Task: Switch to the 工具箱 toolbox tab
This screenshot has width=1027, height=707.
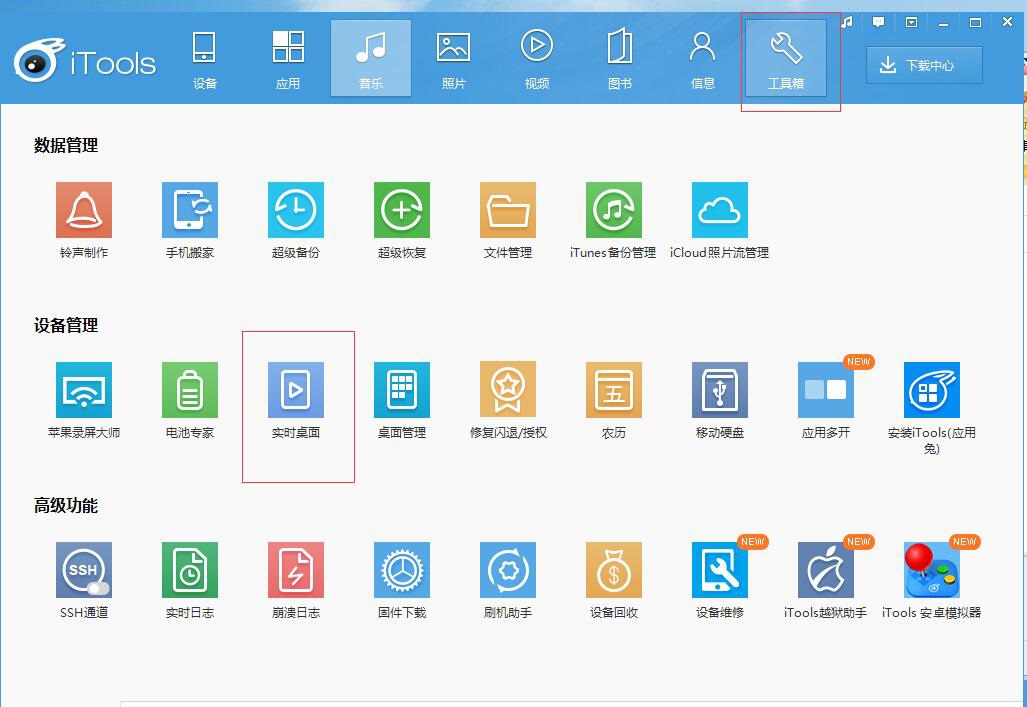Action: (x=786, y=59)
